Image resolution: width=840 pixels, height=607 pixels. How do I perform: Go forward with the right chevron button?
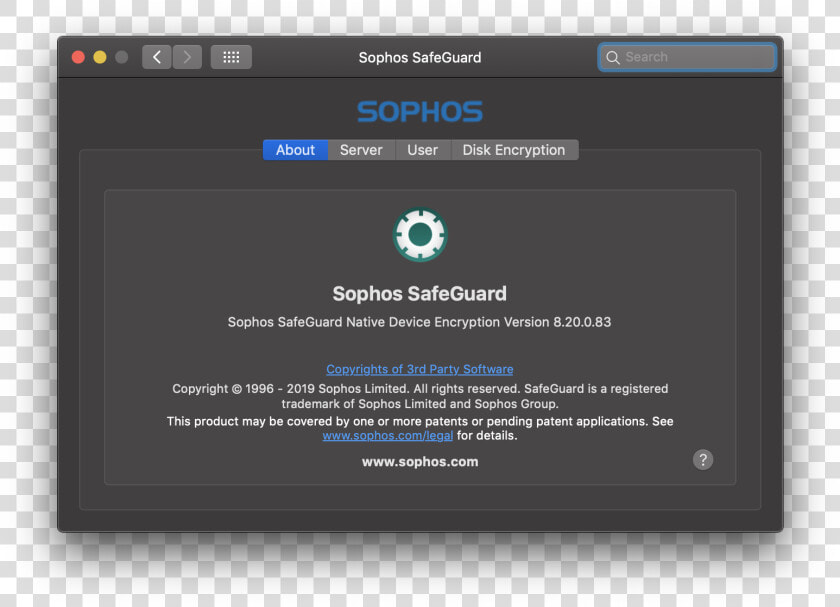click(187, 57)
